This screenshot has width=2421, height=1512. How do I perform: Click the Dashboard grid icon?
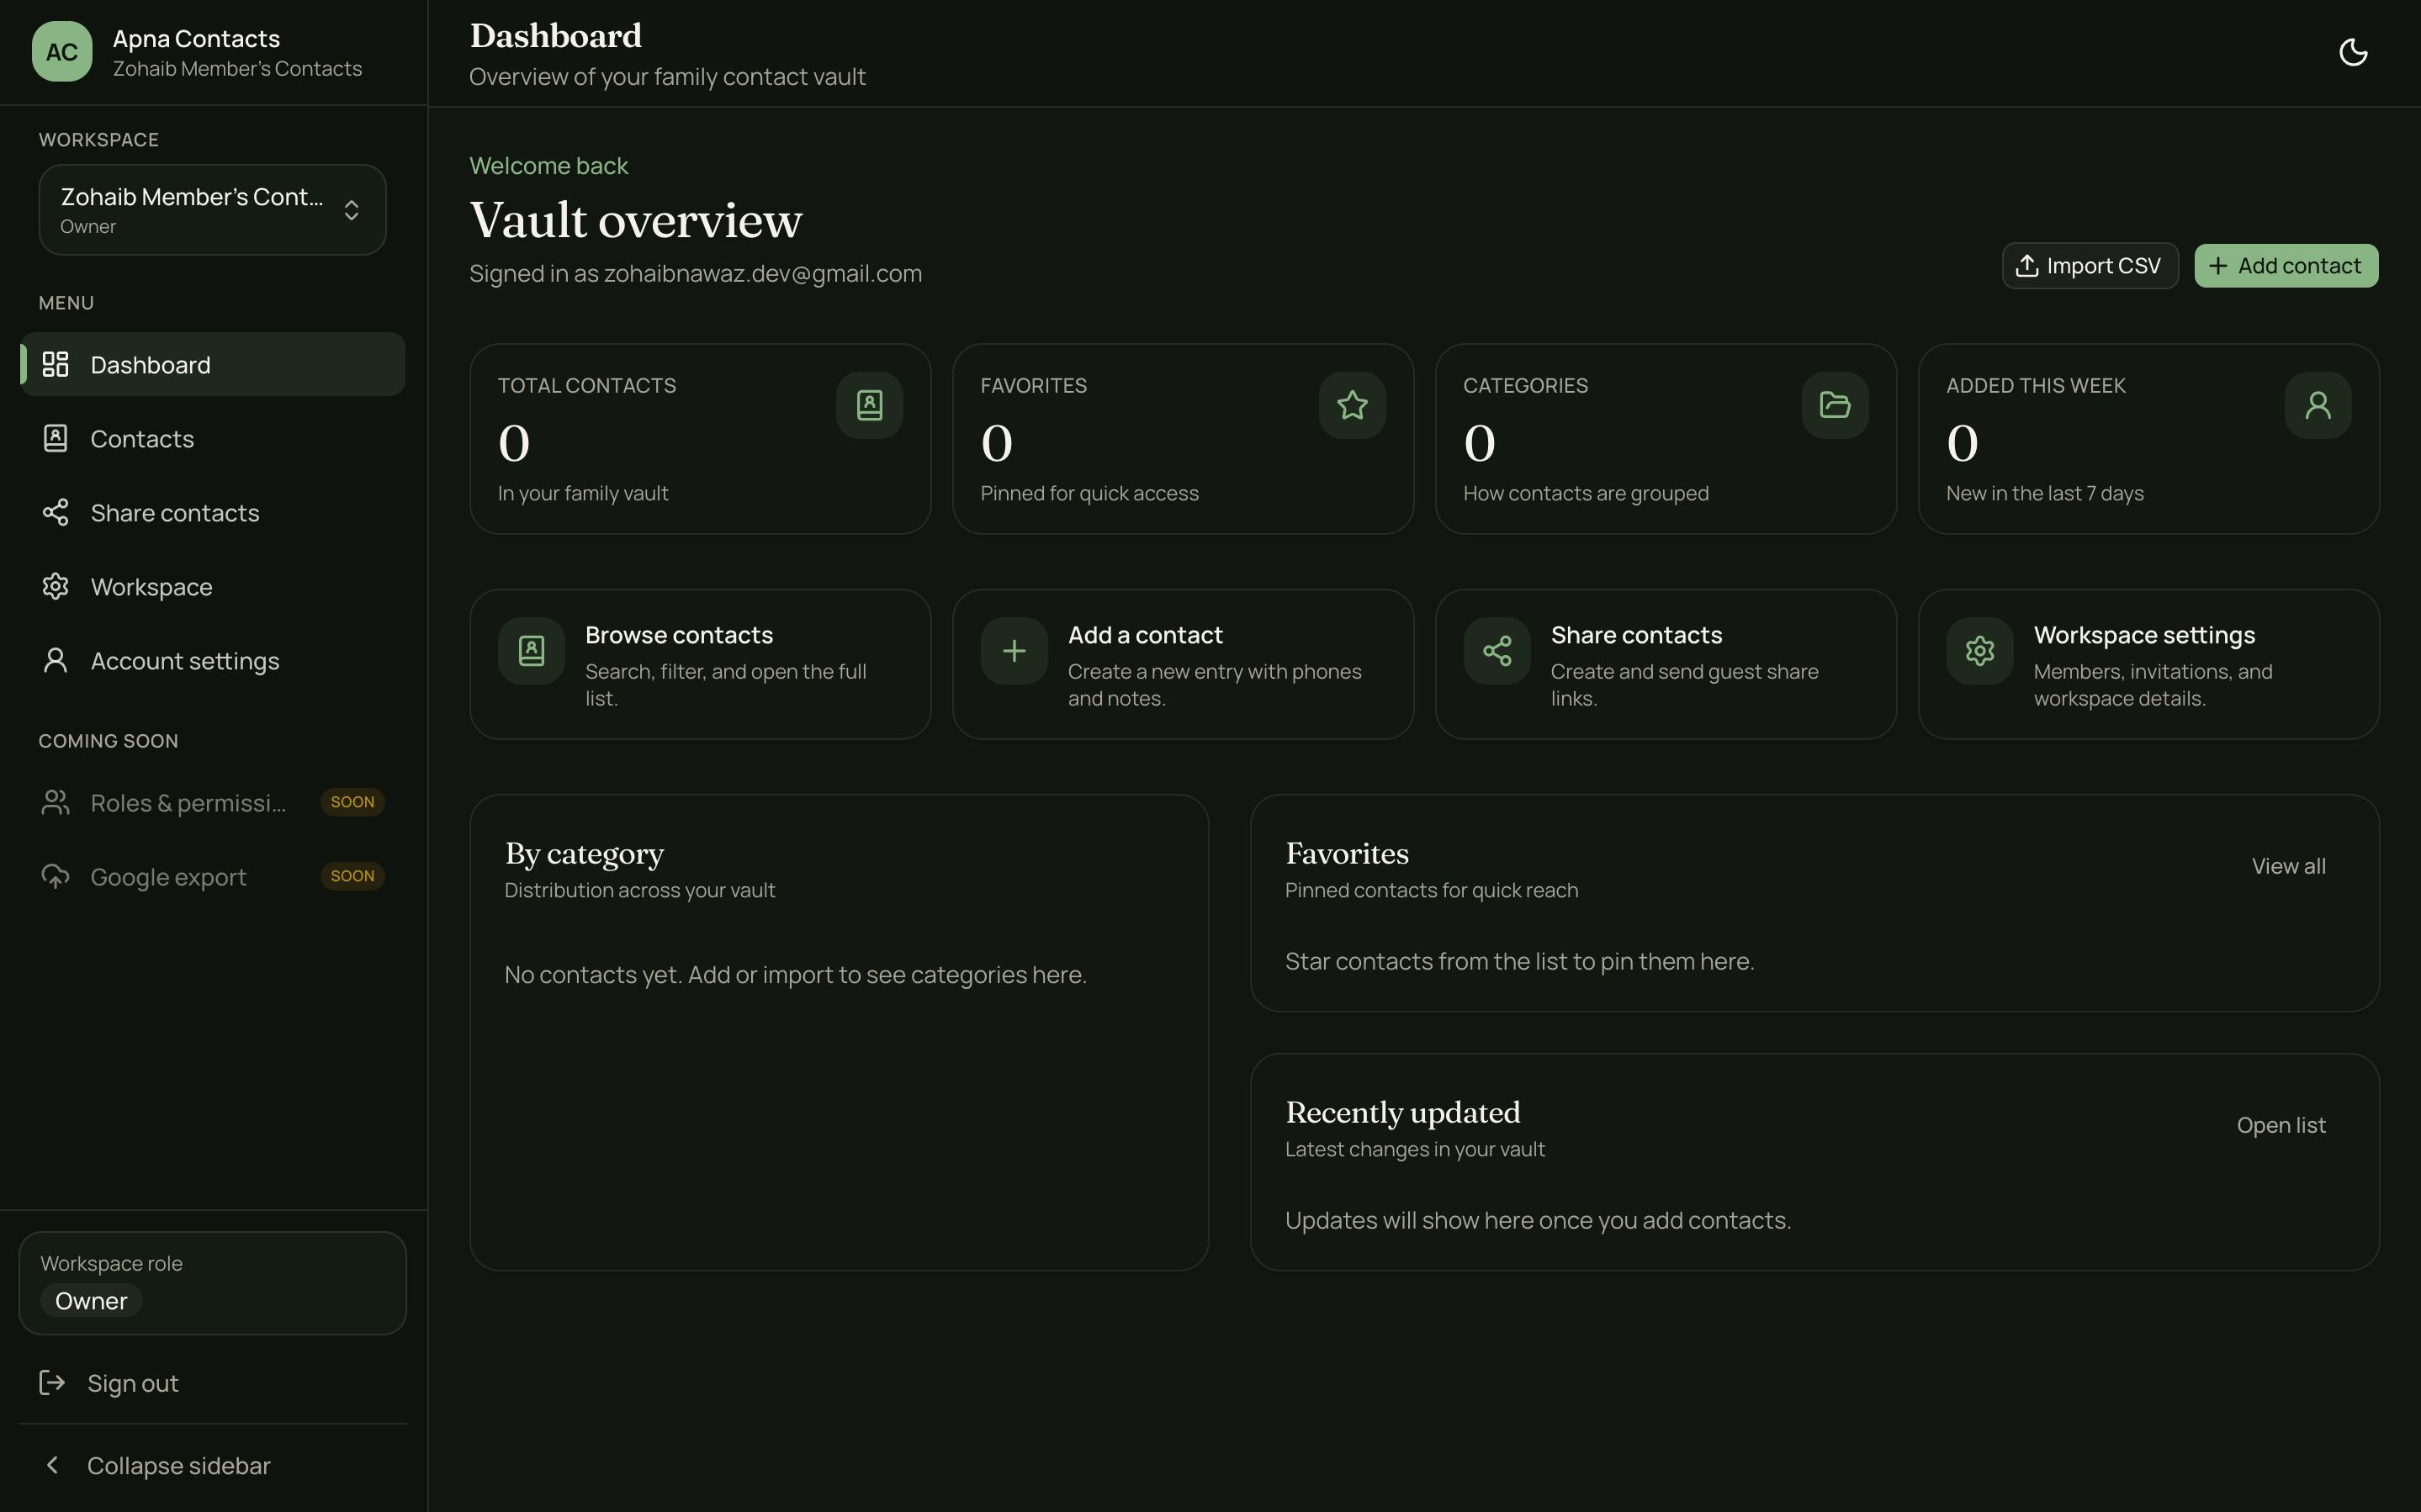[x=56, y=364]
